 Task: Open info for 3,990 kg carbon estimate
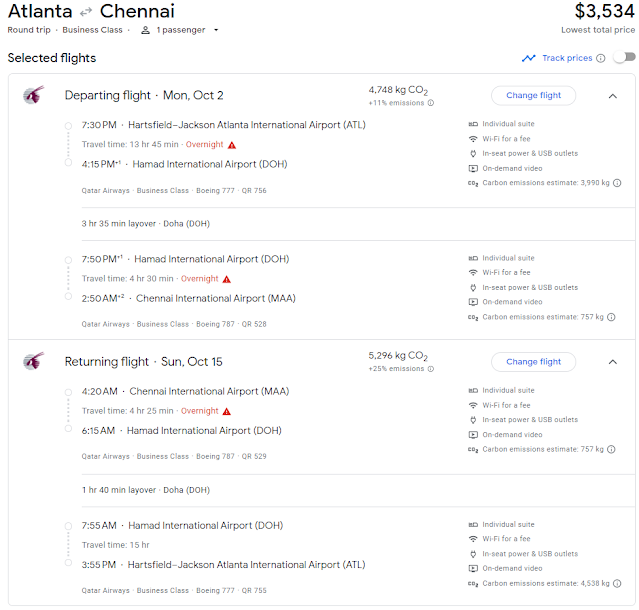pos(617,183)
